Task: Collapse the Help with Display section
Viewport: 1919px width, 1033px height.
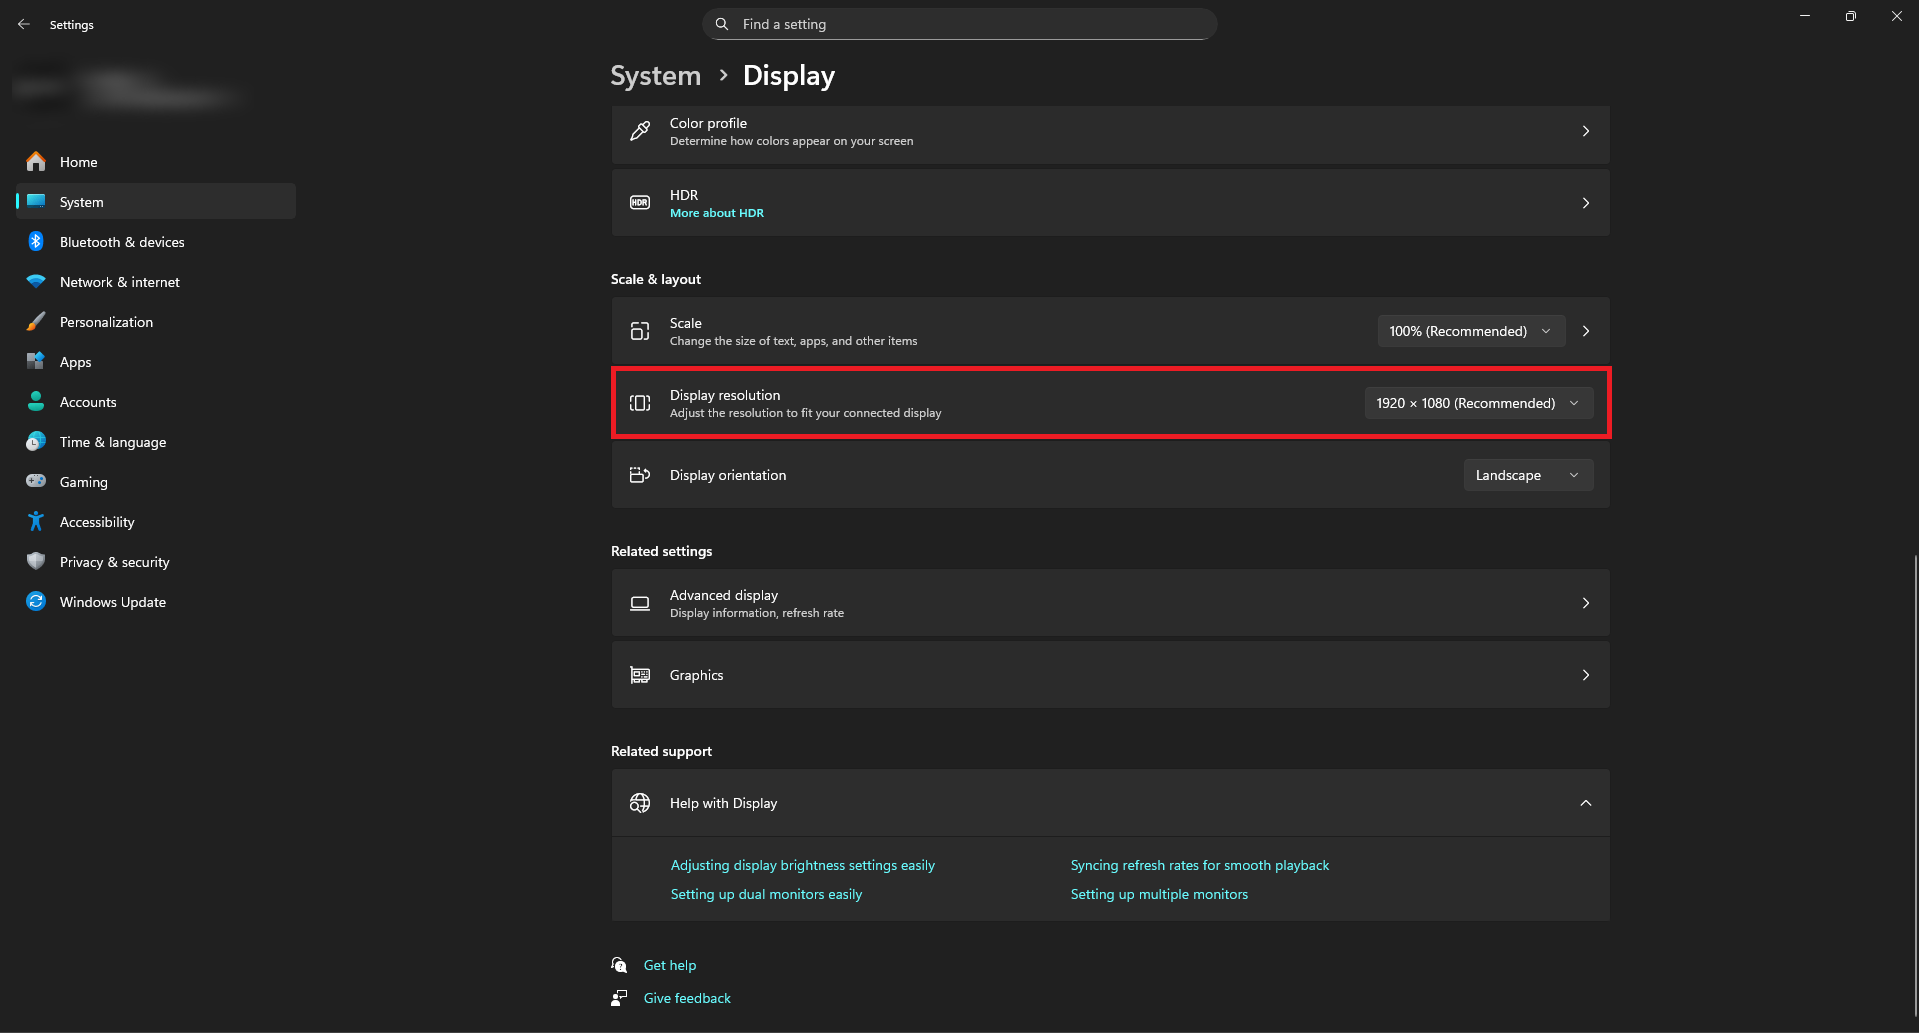Action: (1585, 803)
